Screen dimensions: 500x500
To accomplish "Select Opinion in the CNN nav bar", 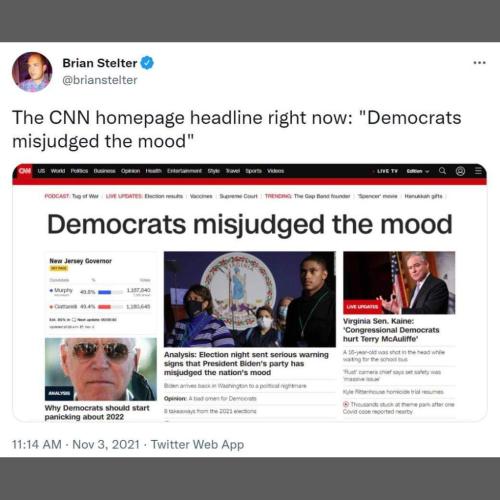I will (x=130, y=171).
